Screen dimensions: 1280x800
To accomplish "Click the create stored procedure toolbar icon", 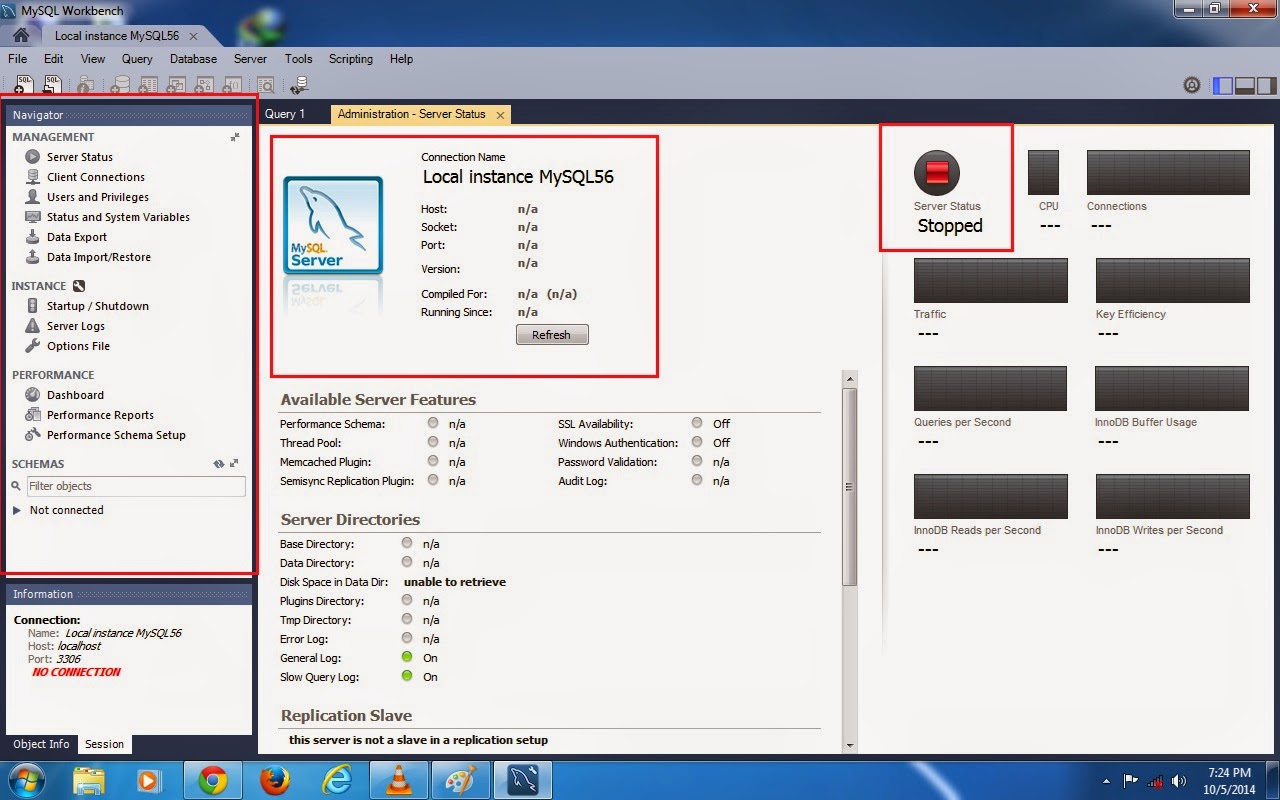I will click(205, 86).
